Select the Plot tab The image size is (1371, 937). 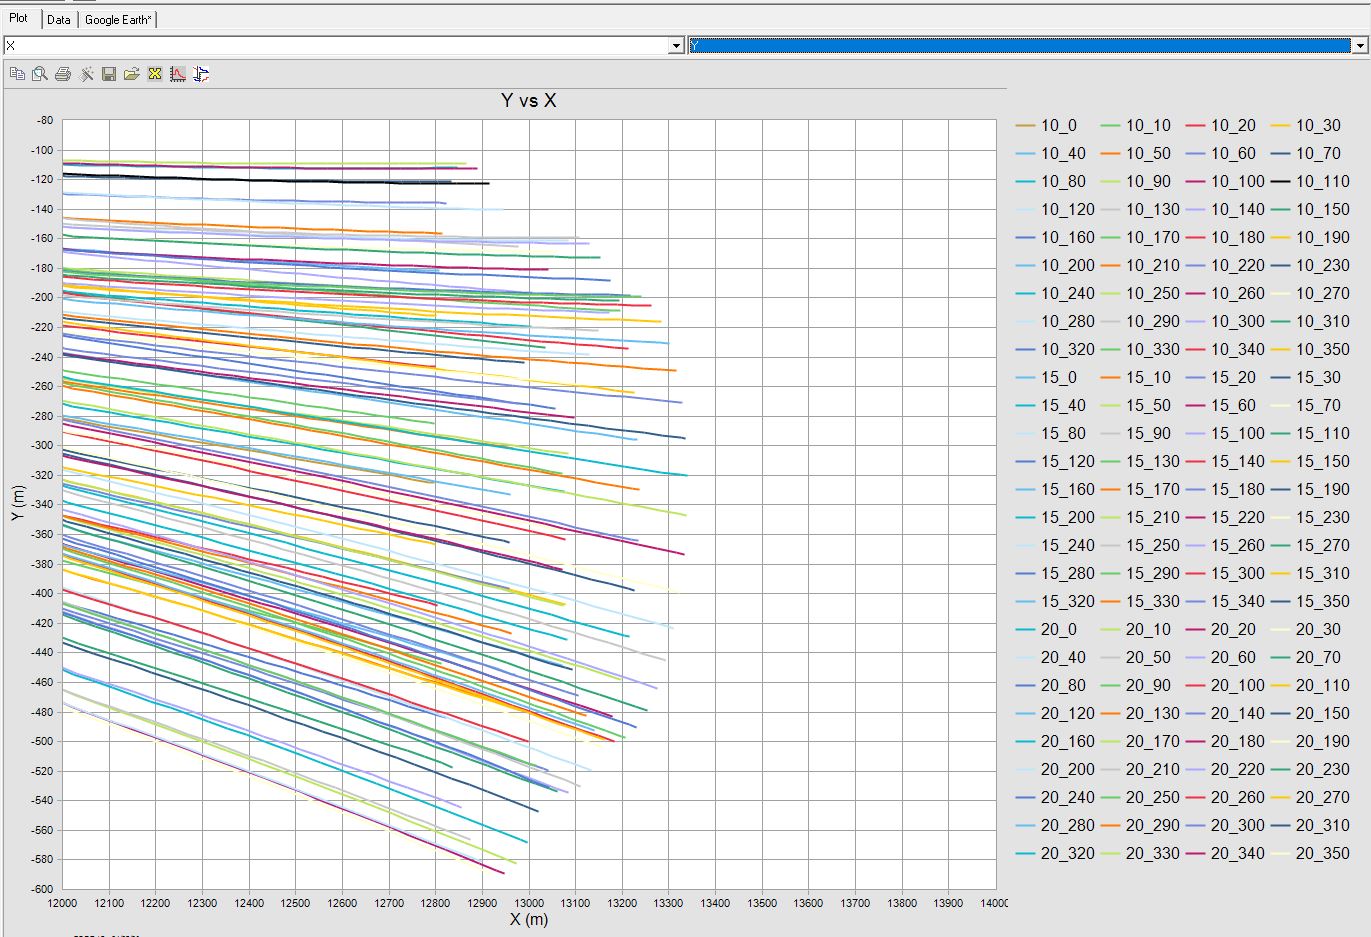[x=19, y=19]
